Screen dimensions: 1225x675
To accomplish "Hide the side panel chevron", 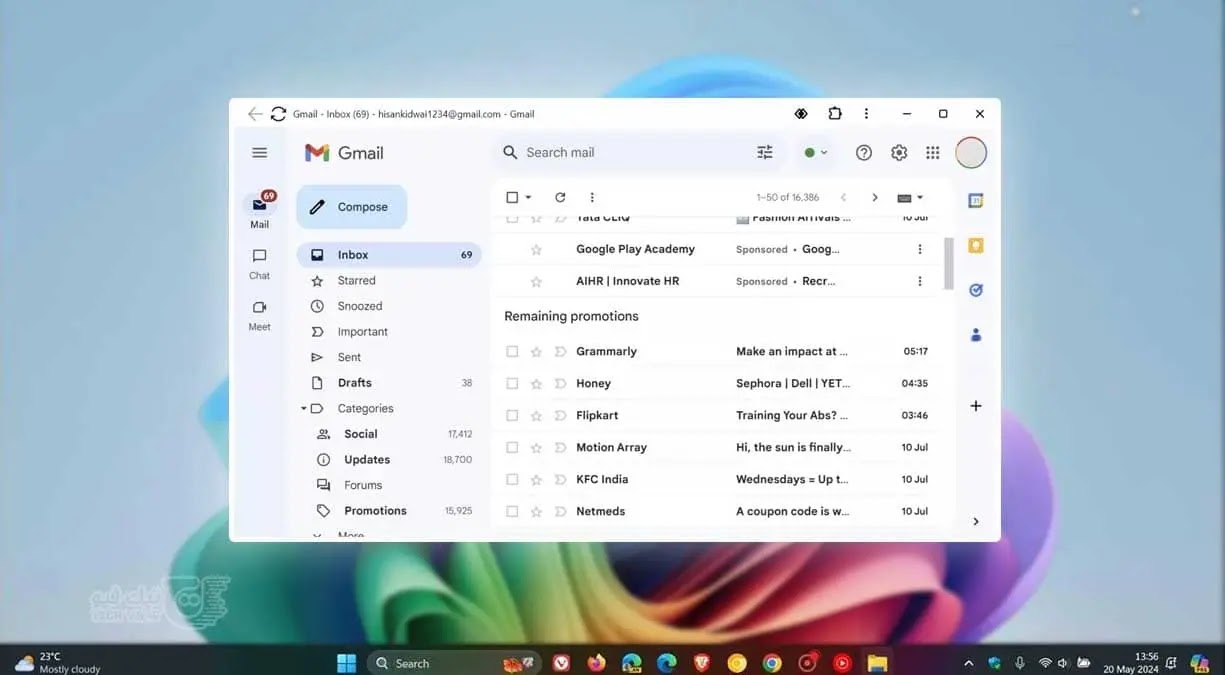I will (976, 521).
